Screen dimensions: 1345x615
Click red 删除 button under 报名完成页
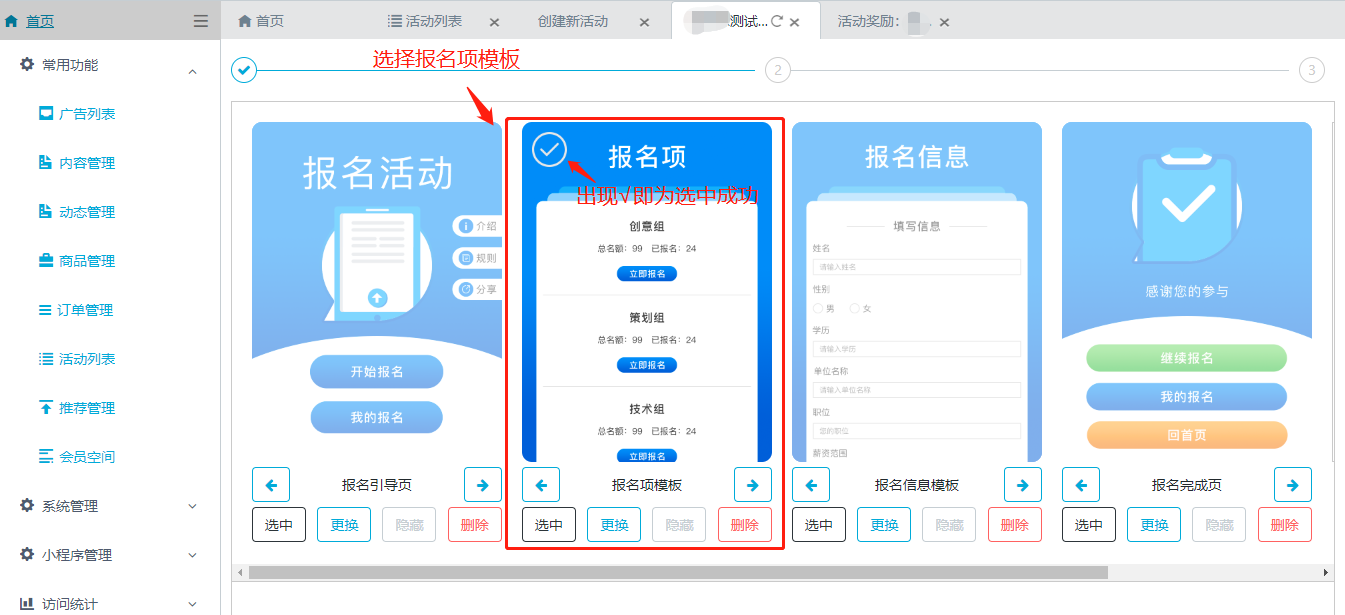[x=1284, y=525]
